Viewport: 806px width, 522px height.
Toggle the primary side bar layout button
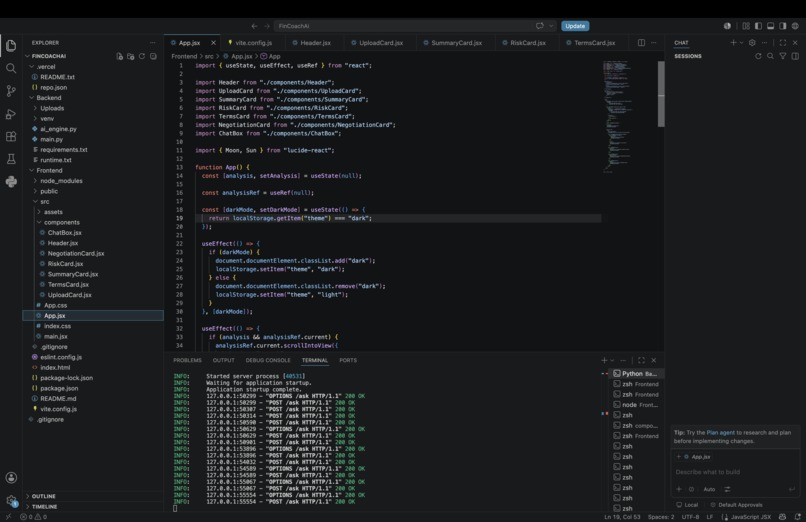click(758, 26)
